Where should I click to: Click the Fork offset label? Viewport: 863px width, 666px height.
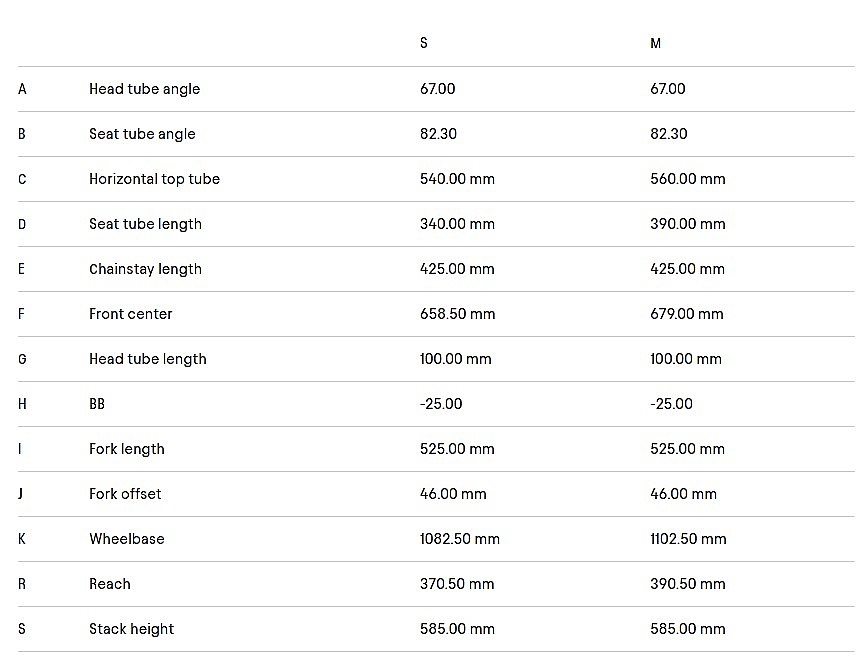click(x=125, y=494)
